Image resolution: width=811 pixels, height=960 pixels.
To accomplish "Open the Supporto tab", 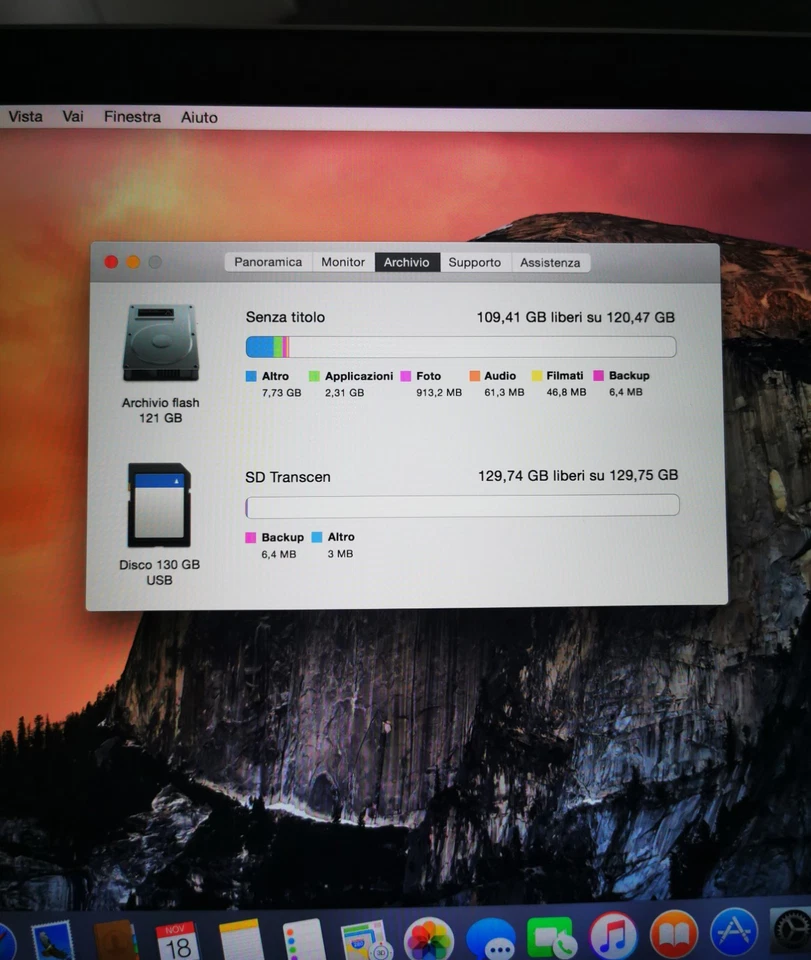I will click(x=474, y=261).
